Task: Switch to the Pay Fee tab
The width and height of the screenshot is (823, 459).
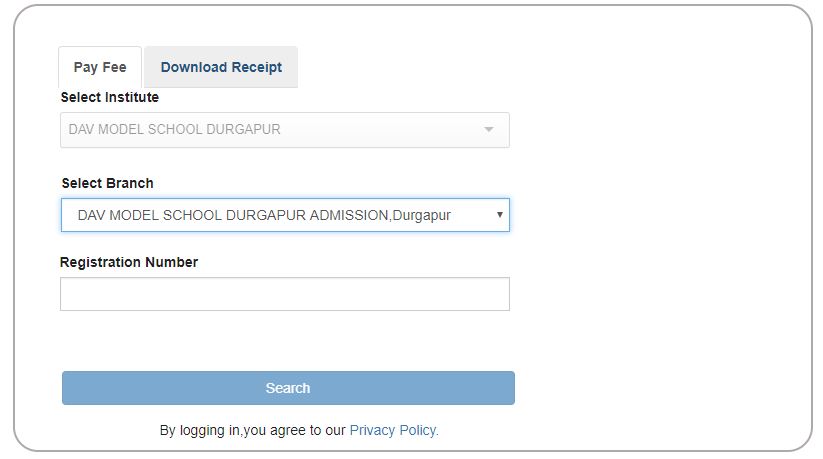Action: pos(100,67)
